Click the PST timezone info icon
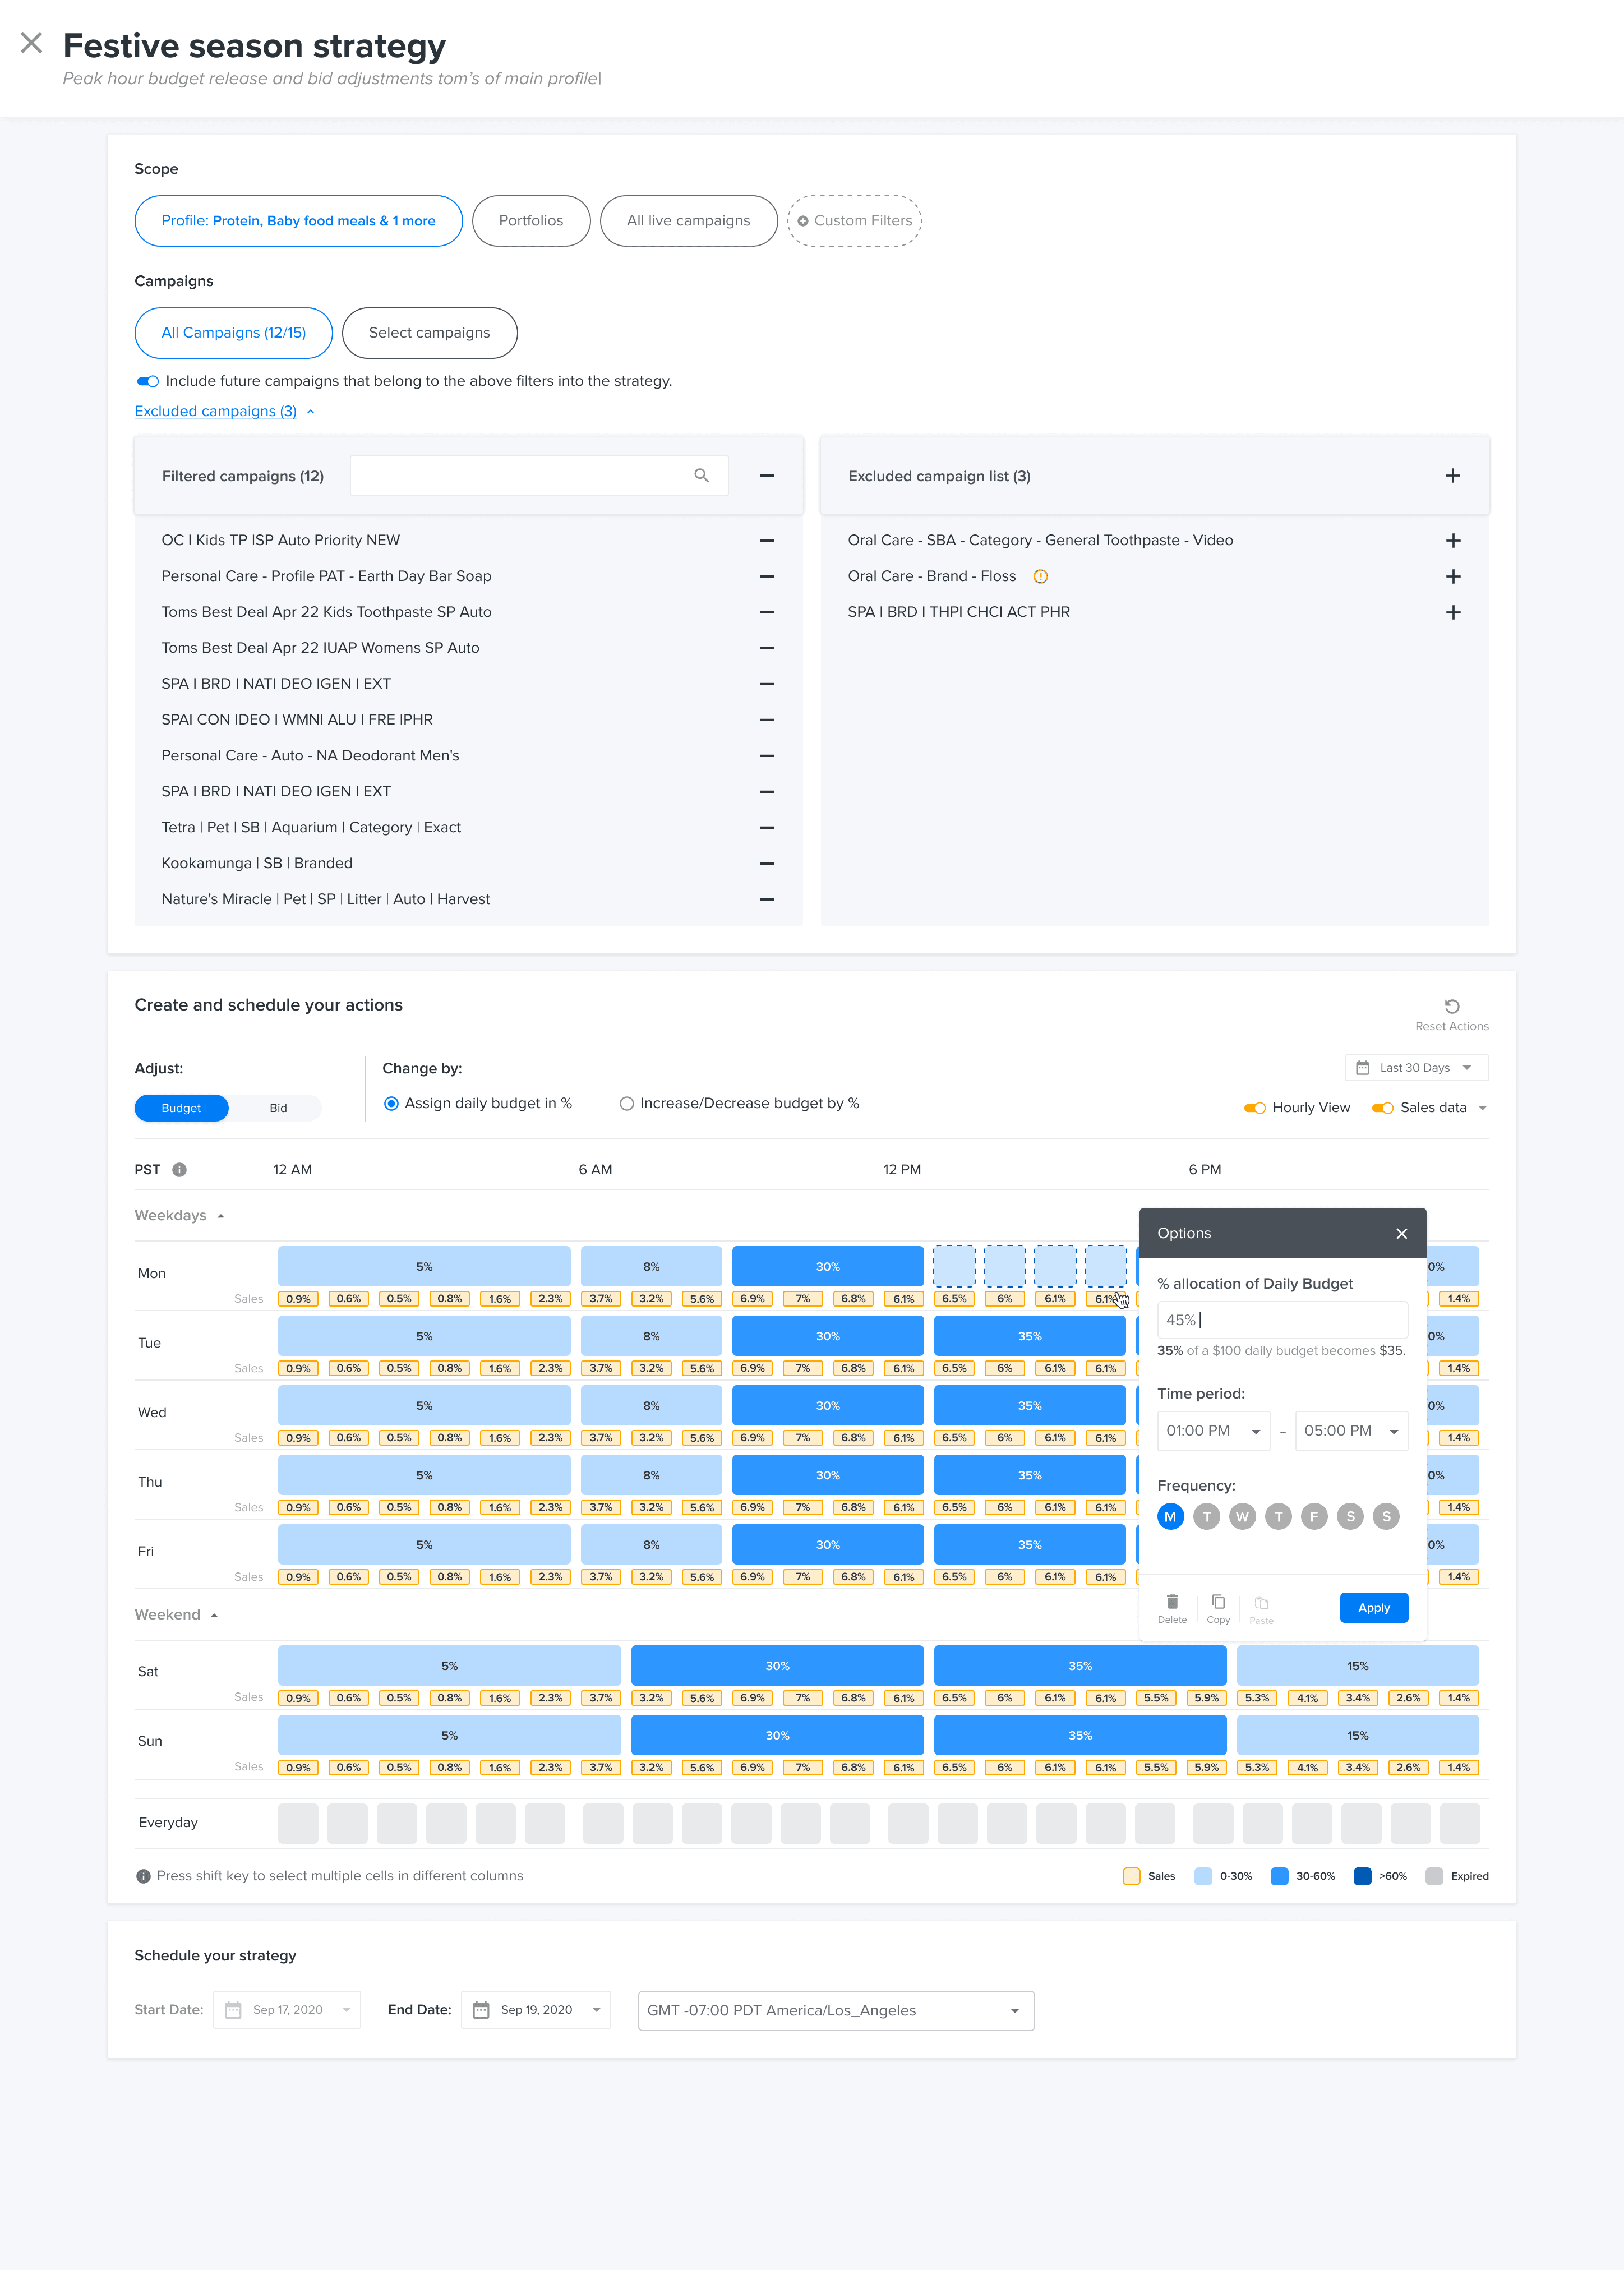The height and width of the screenshot is (2270, 1624). [180, 1169]
